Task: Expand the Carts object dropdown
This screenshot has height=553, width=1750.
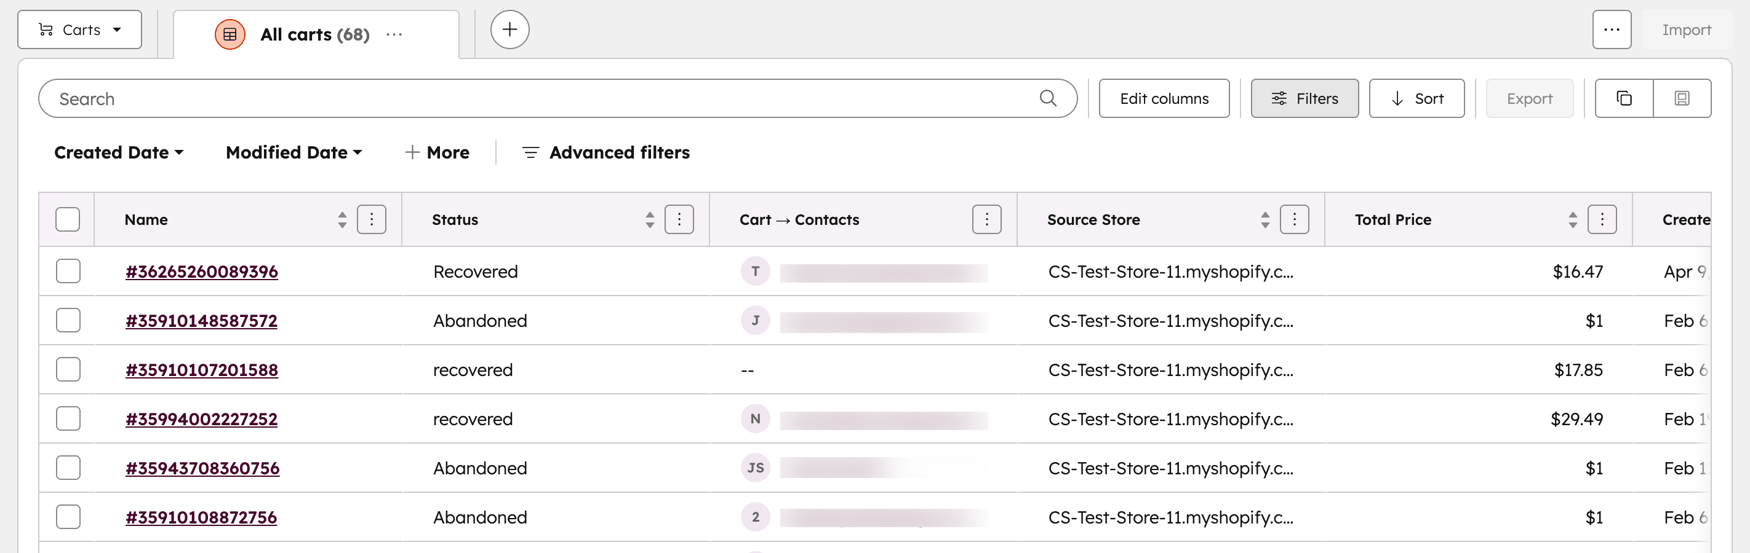Action: pos(80,30)
